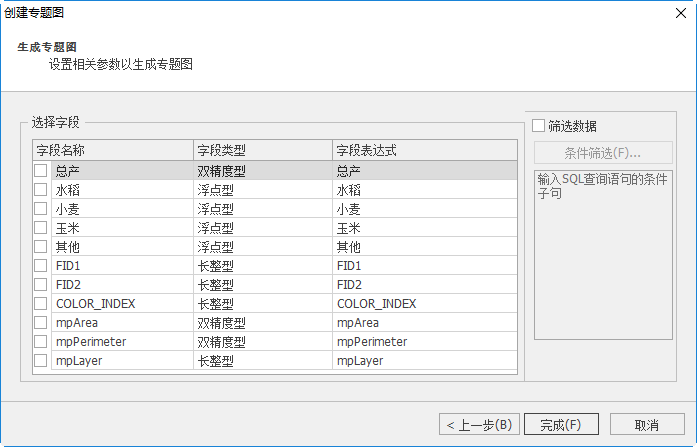697x447 pixels.
Task: Select the mpPerimeter field checkbox
Action: click(41, 342)
